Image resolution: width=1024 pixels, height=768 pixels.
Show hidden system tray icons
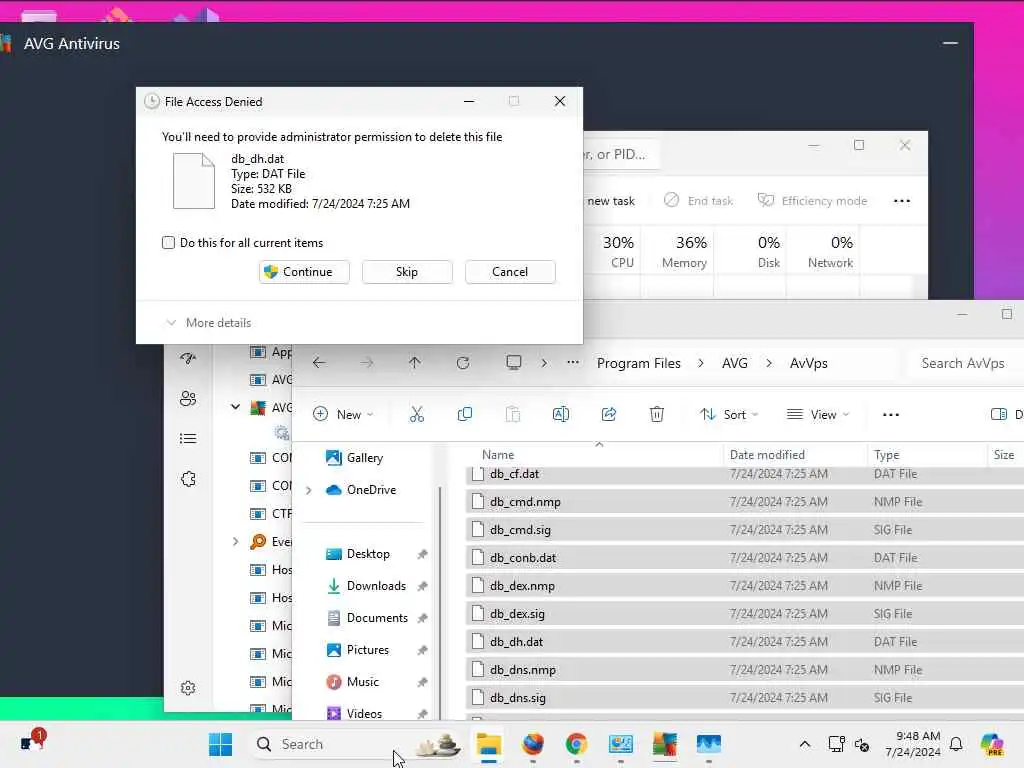805,744
